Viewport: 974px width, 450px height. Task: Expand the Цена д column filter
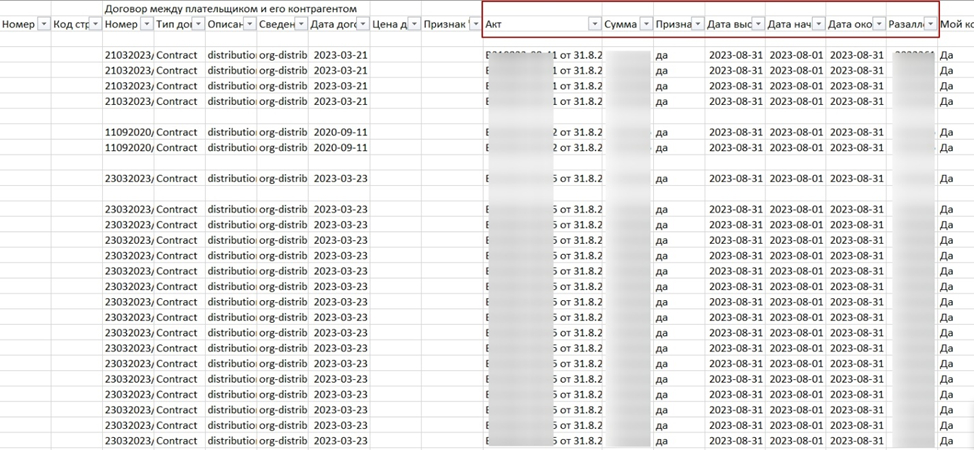coord(414,24)
